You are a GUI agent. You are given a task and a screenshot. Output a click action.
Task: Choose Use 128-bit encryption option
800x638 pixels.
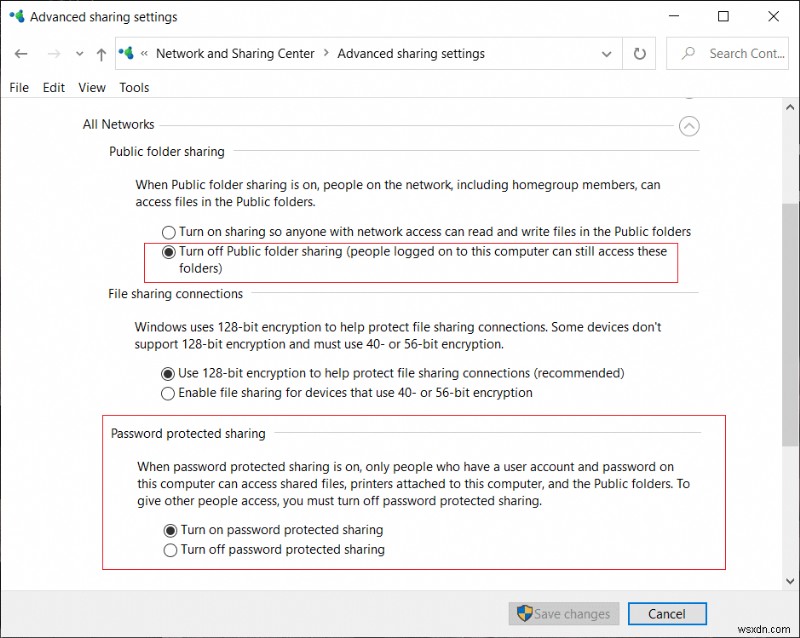click(392, 373)
